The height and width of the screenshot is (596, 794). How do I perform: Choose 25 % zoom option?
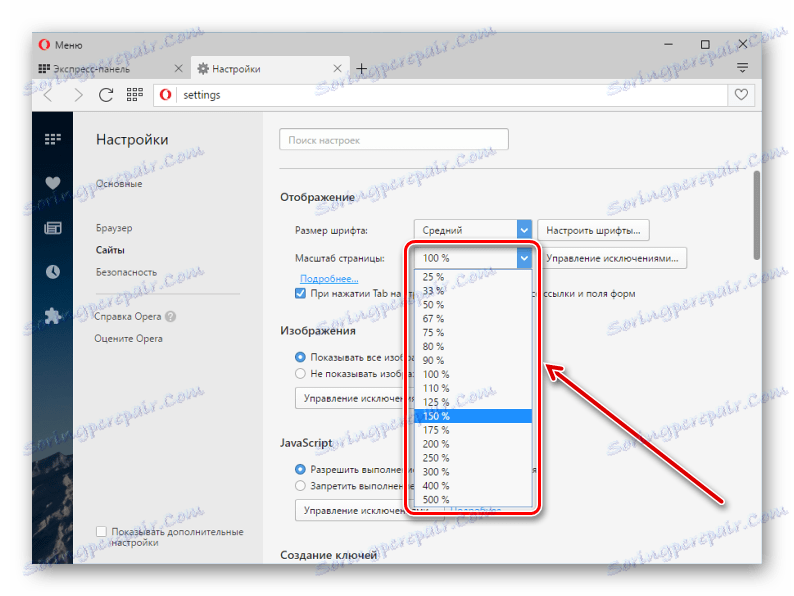473,277
